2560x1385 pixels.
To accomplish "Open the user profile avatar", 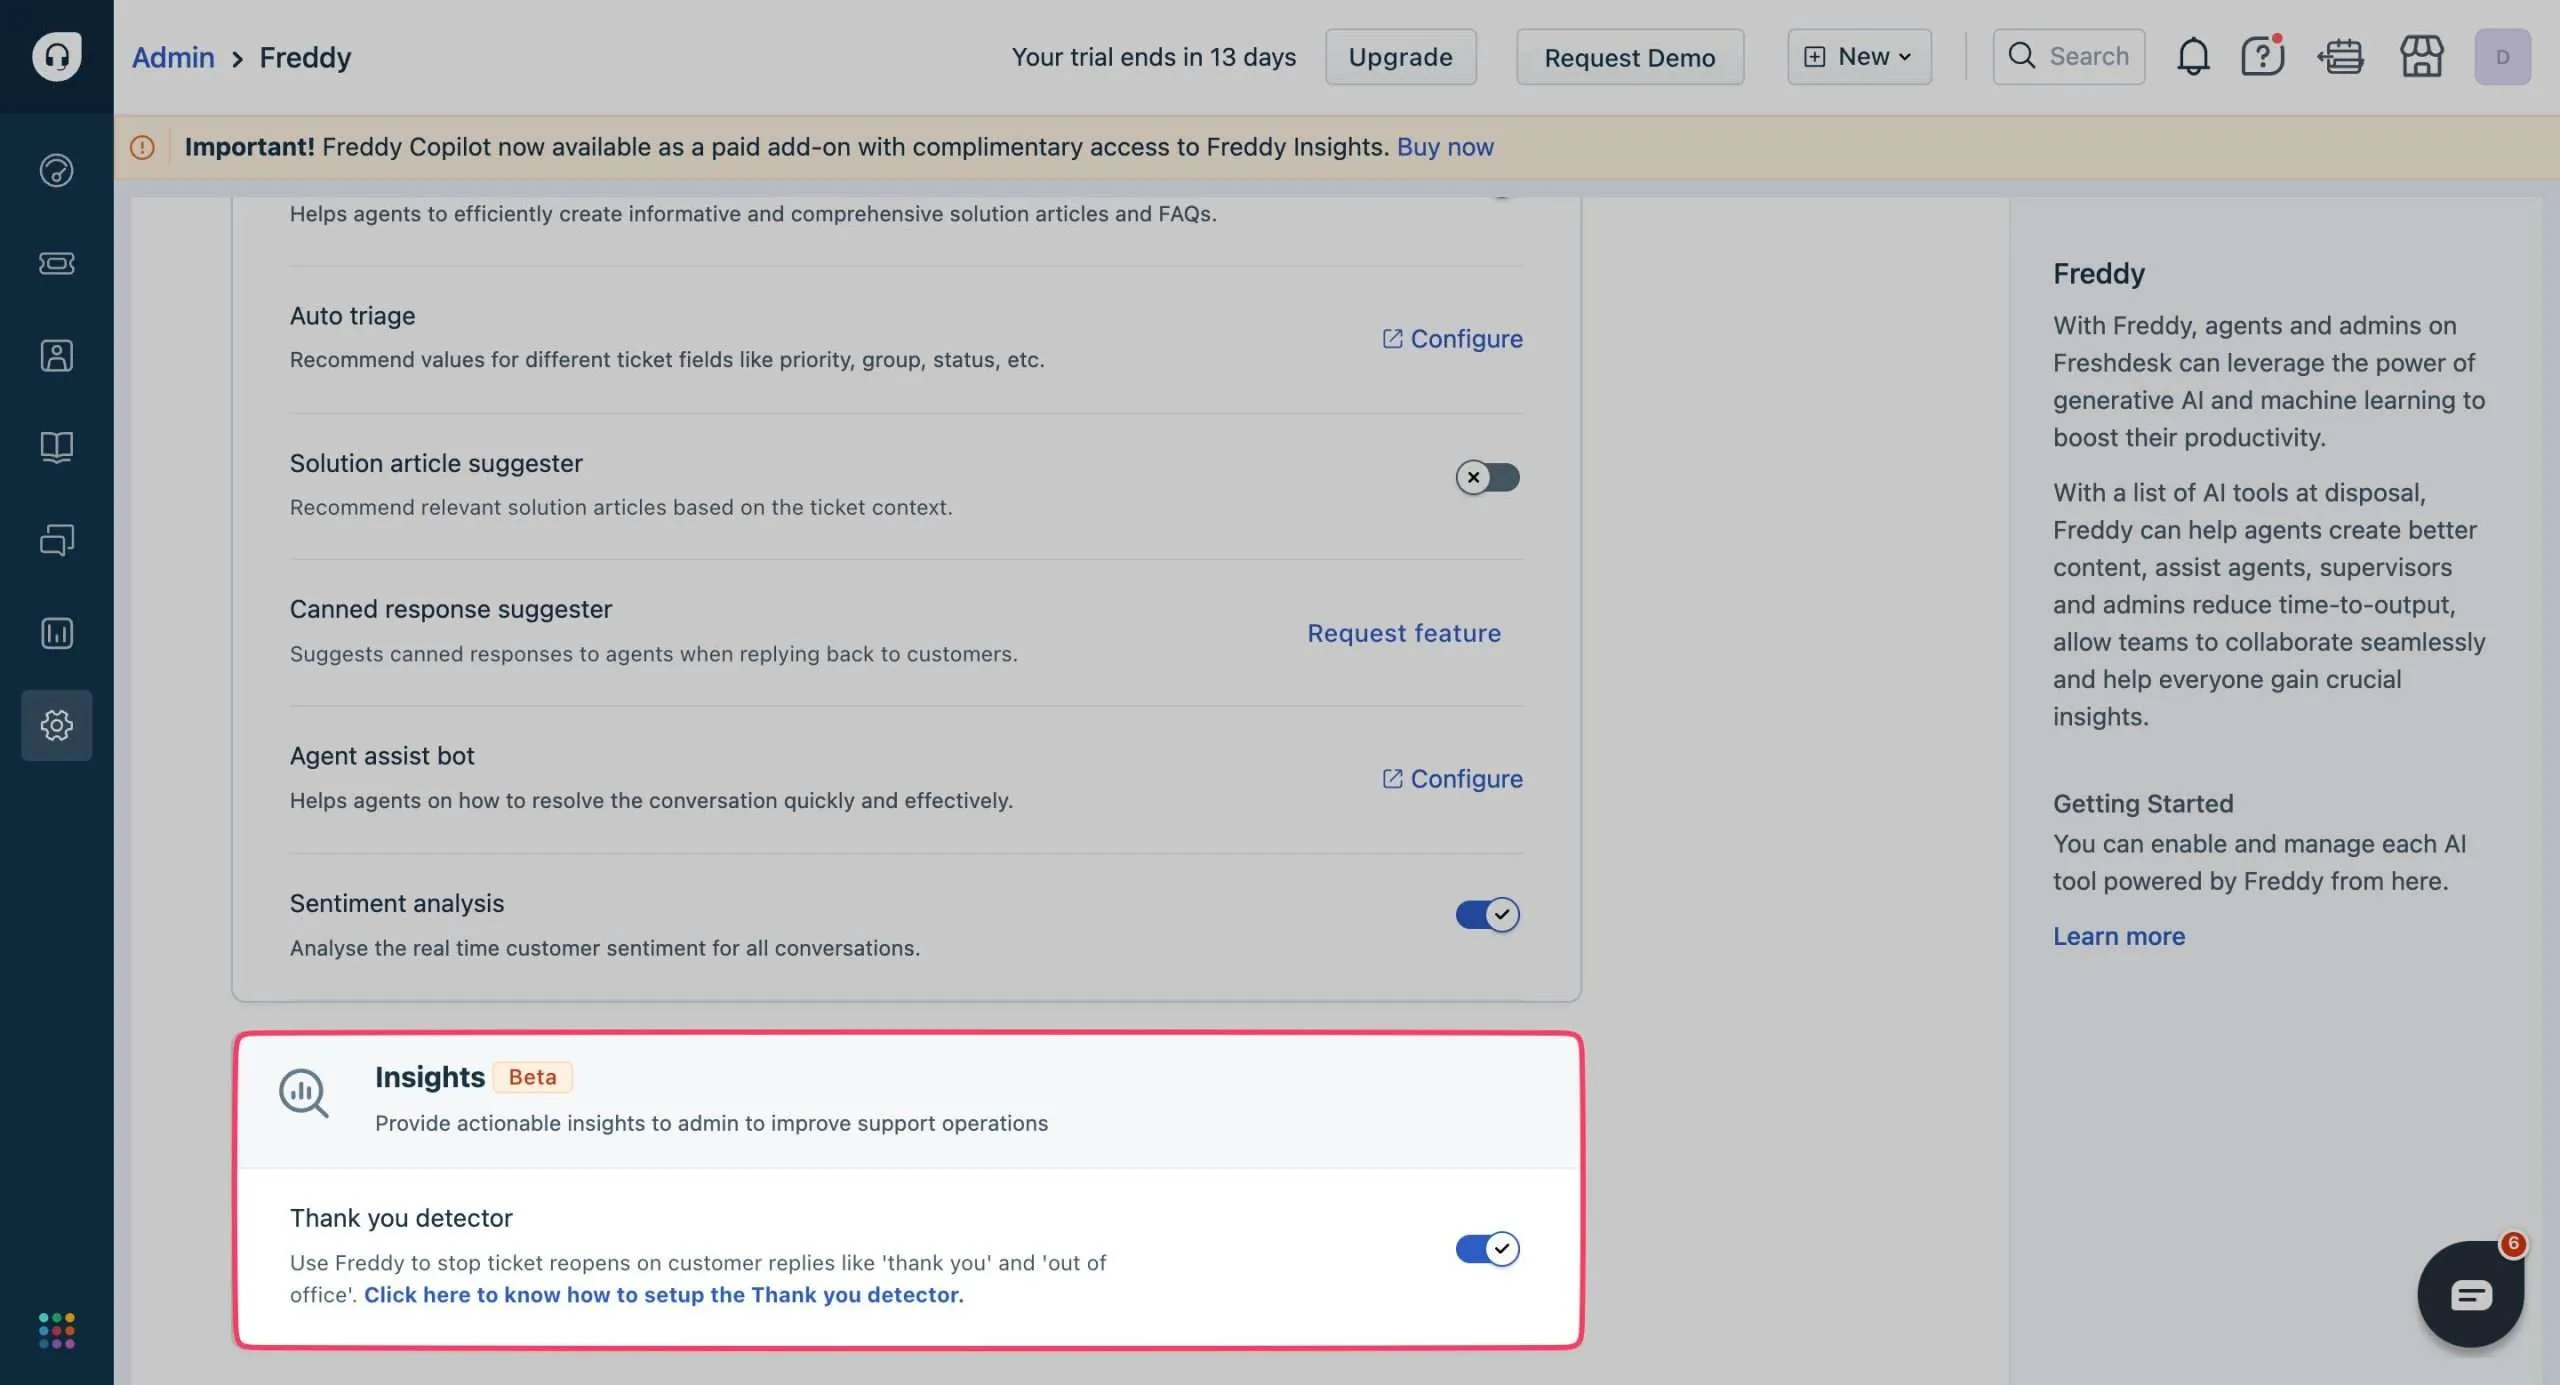I will point(2502,57).
